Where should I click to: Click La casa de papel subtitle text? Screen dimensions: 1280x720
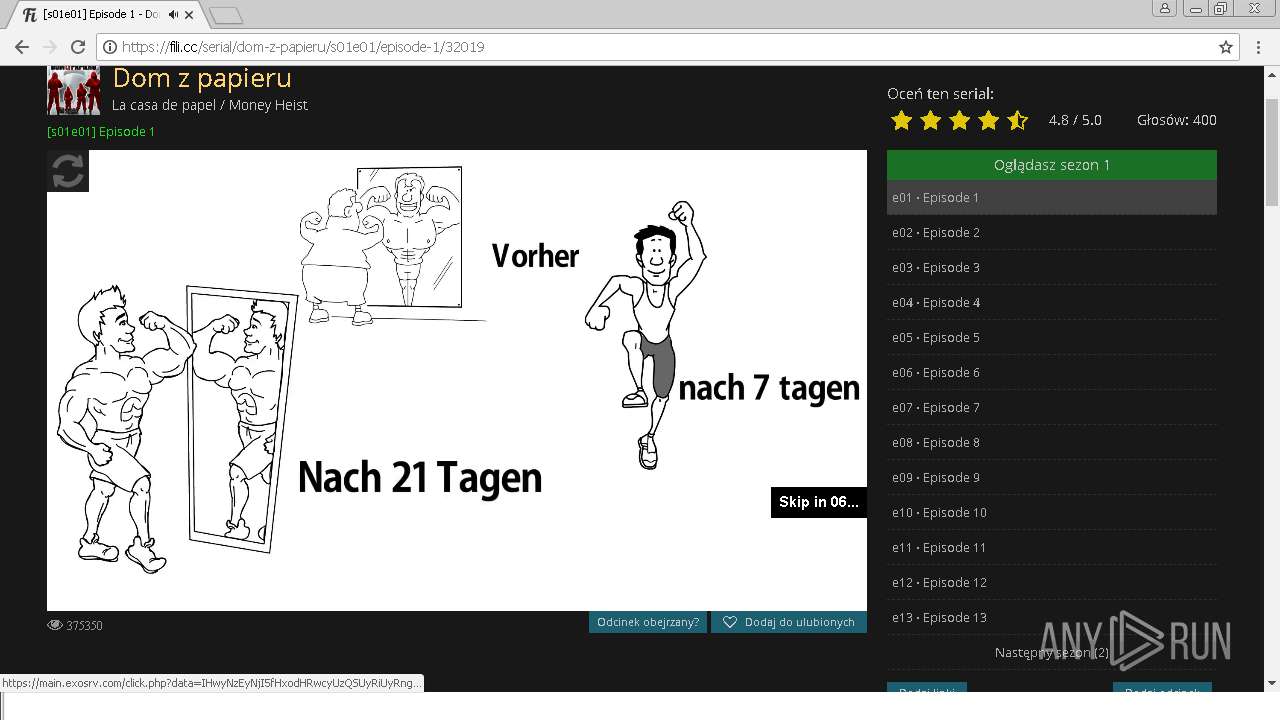[x=210, y=105]
